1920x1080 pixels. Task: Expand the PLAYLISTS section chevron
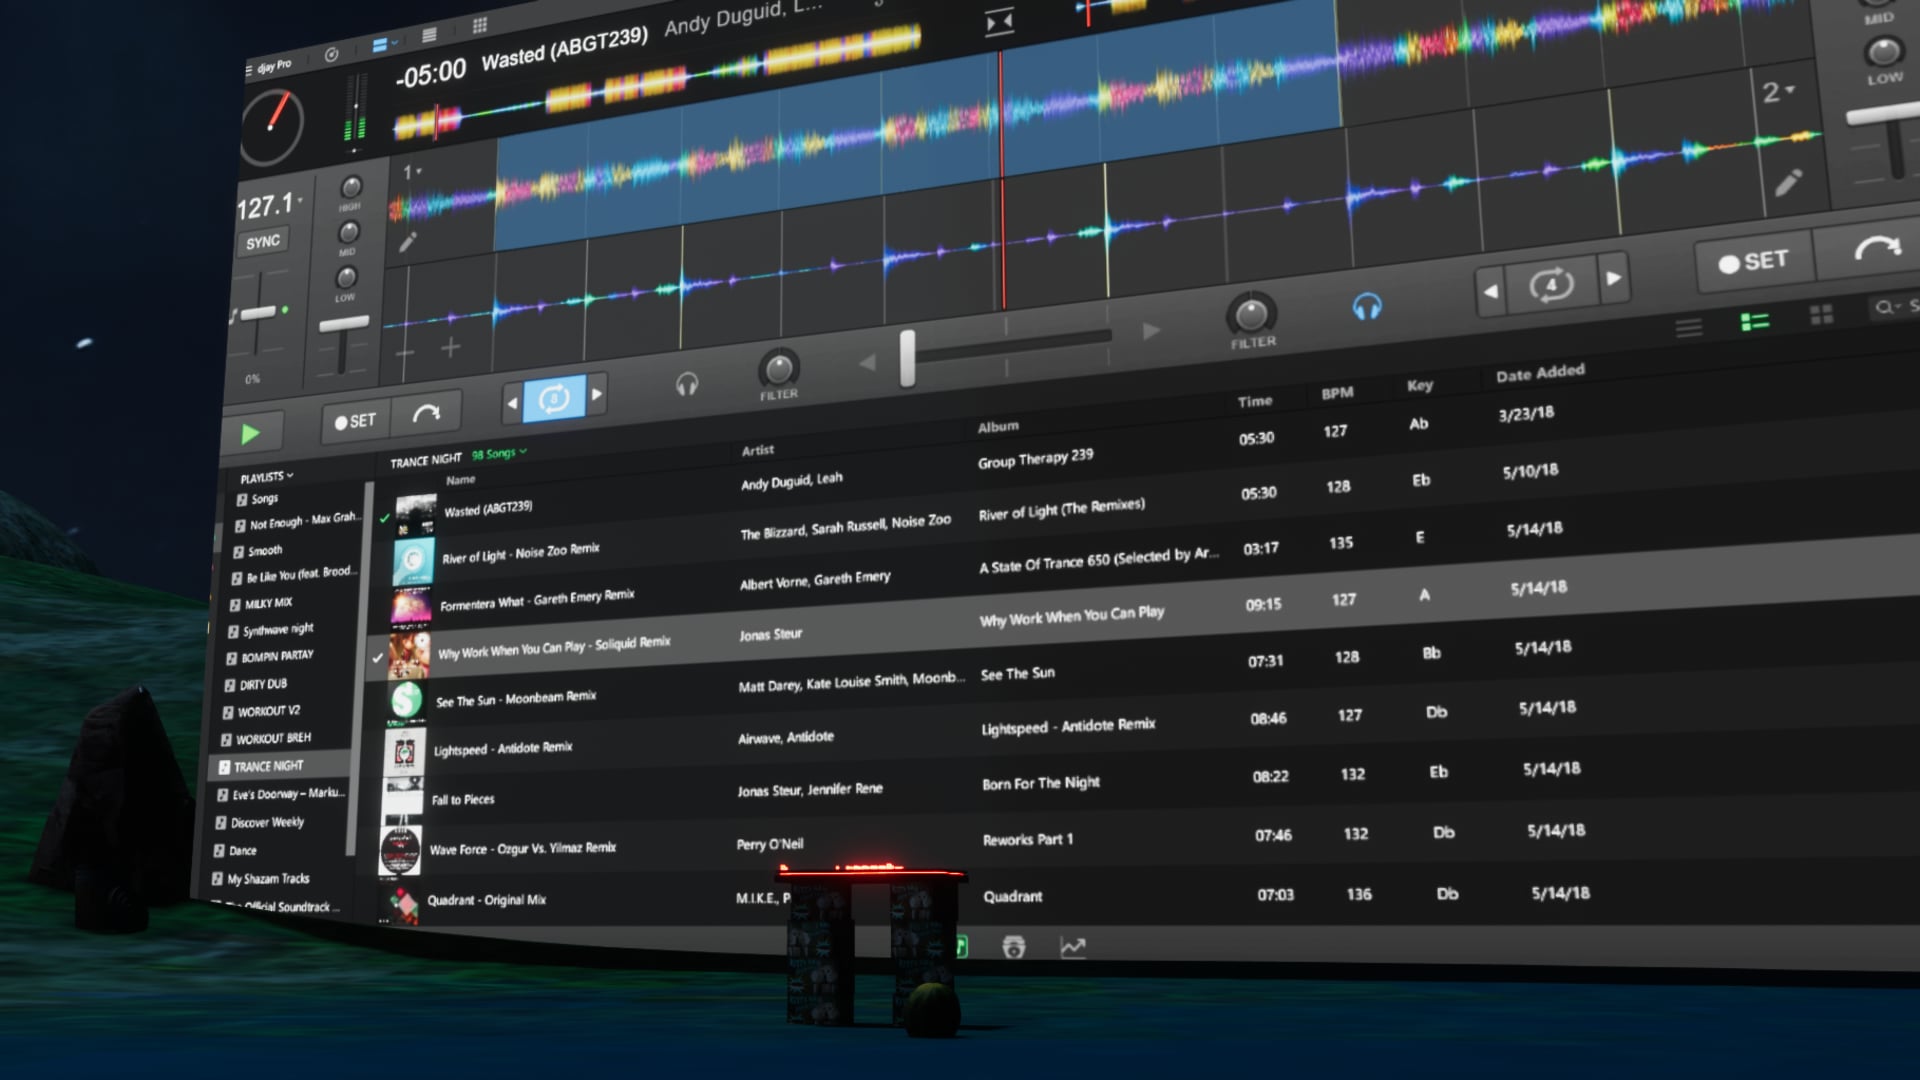pyautogui.click(x=290, y=476)
